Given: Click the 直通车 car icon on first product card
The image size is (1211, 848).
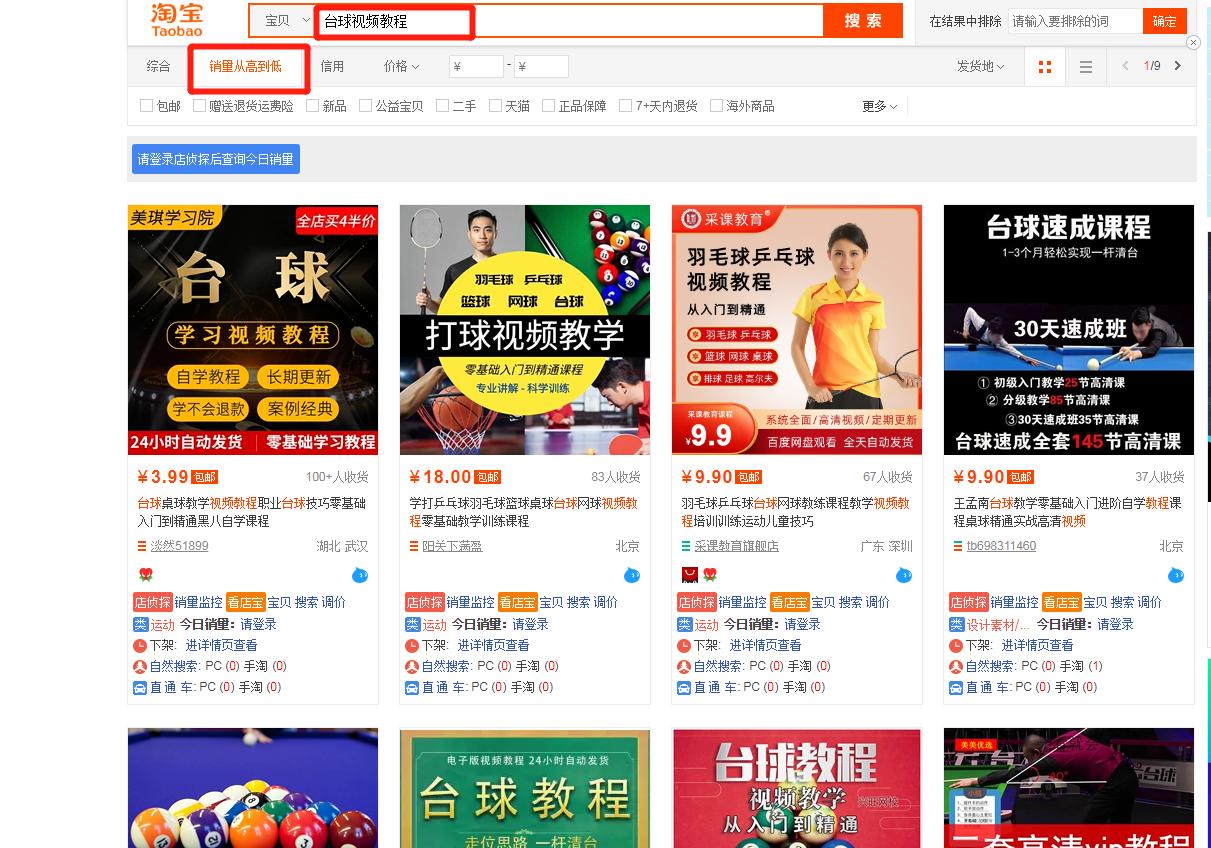Looking at the screenshot, I should coord(140,687).
